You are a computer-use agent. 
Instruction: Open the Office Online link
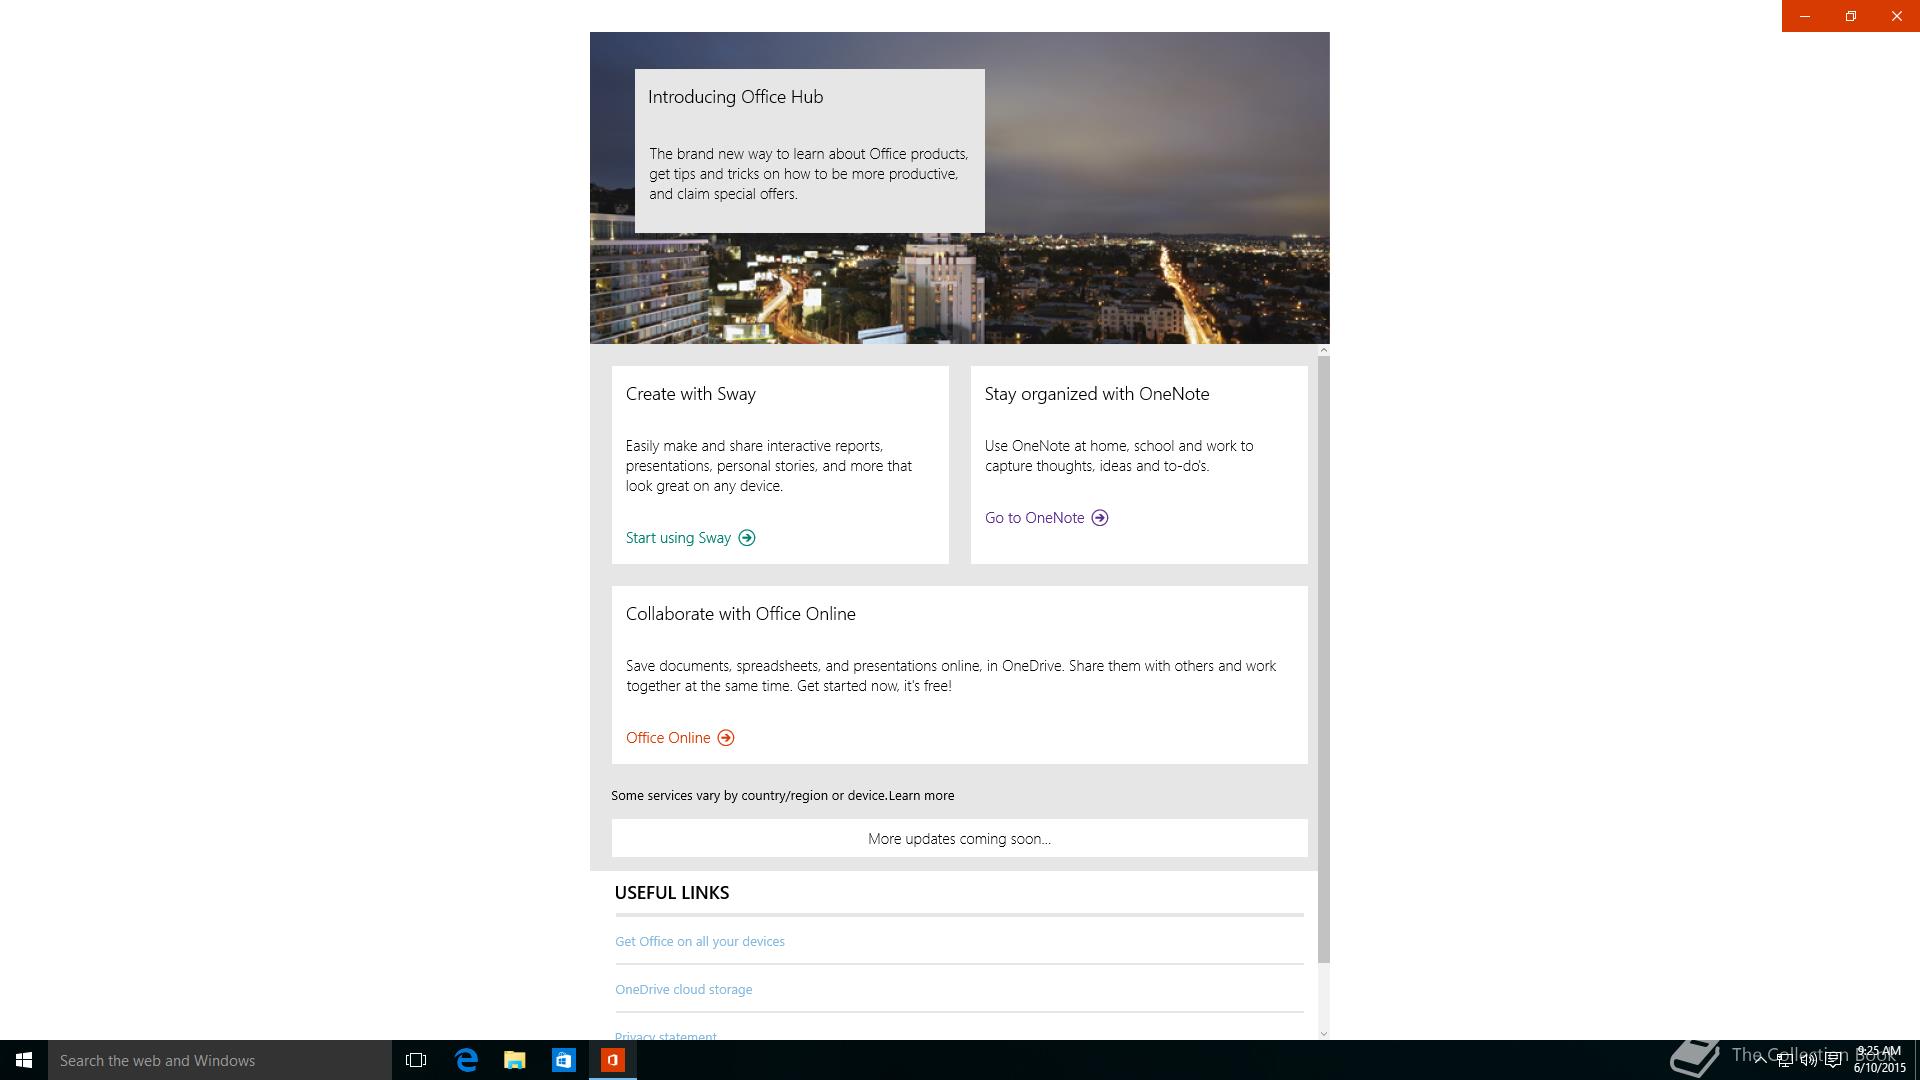tap(668, 738)
